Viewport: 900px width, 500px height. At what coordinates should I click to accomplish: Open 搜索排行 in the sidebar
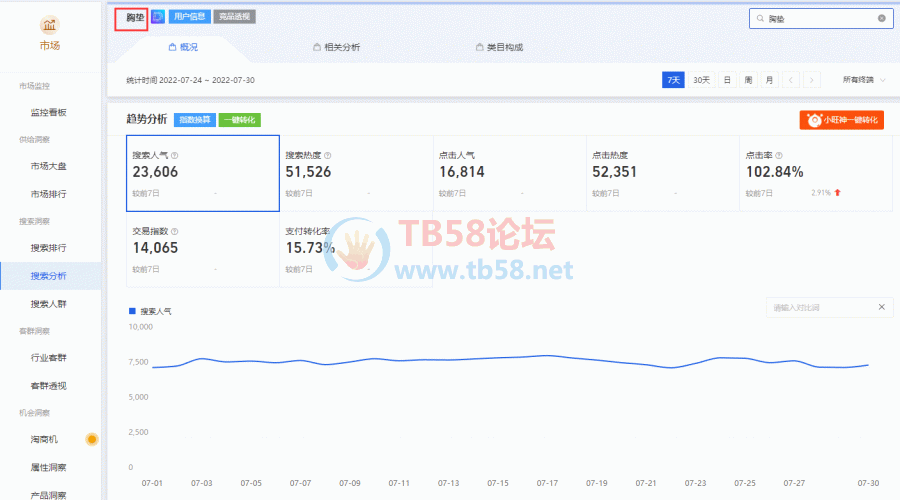tap(48, 248)
